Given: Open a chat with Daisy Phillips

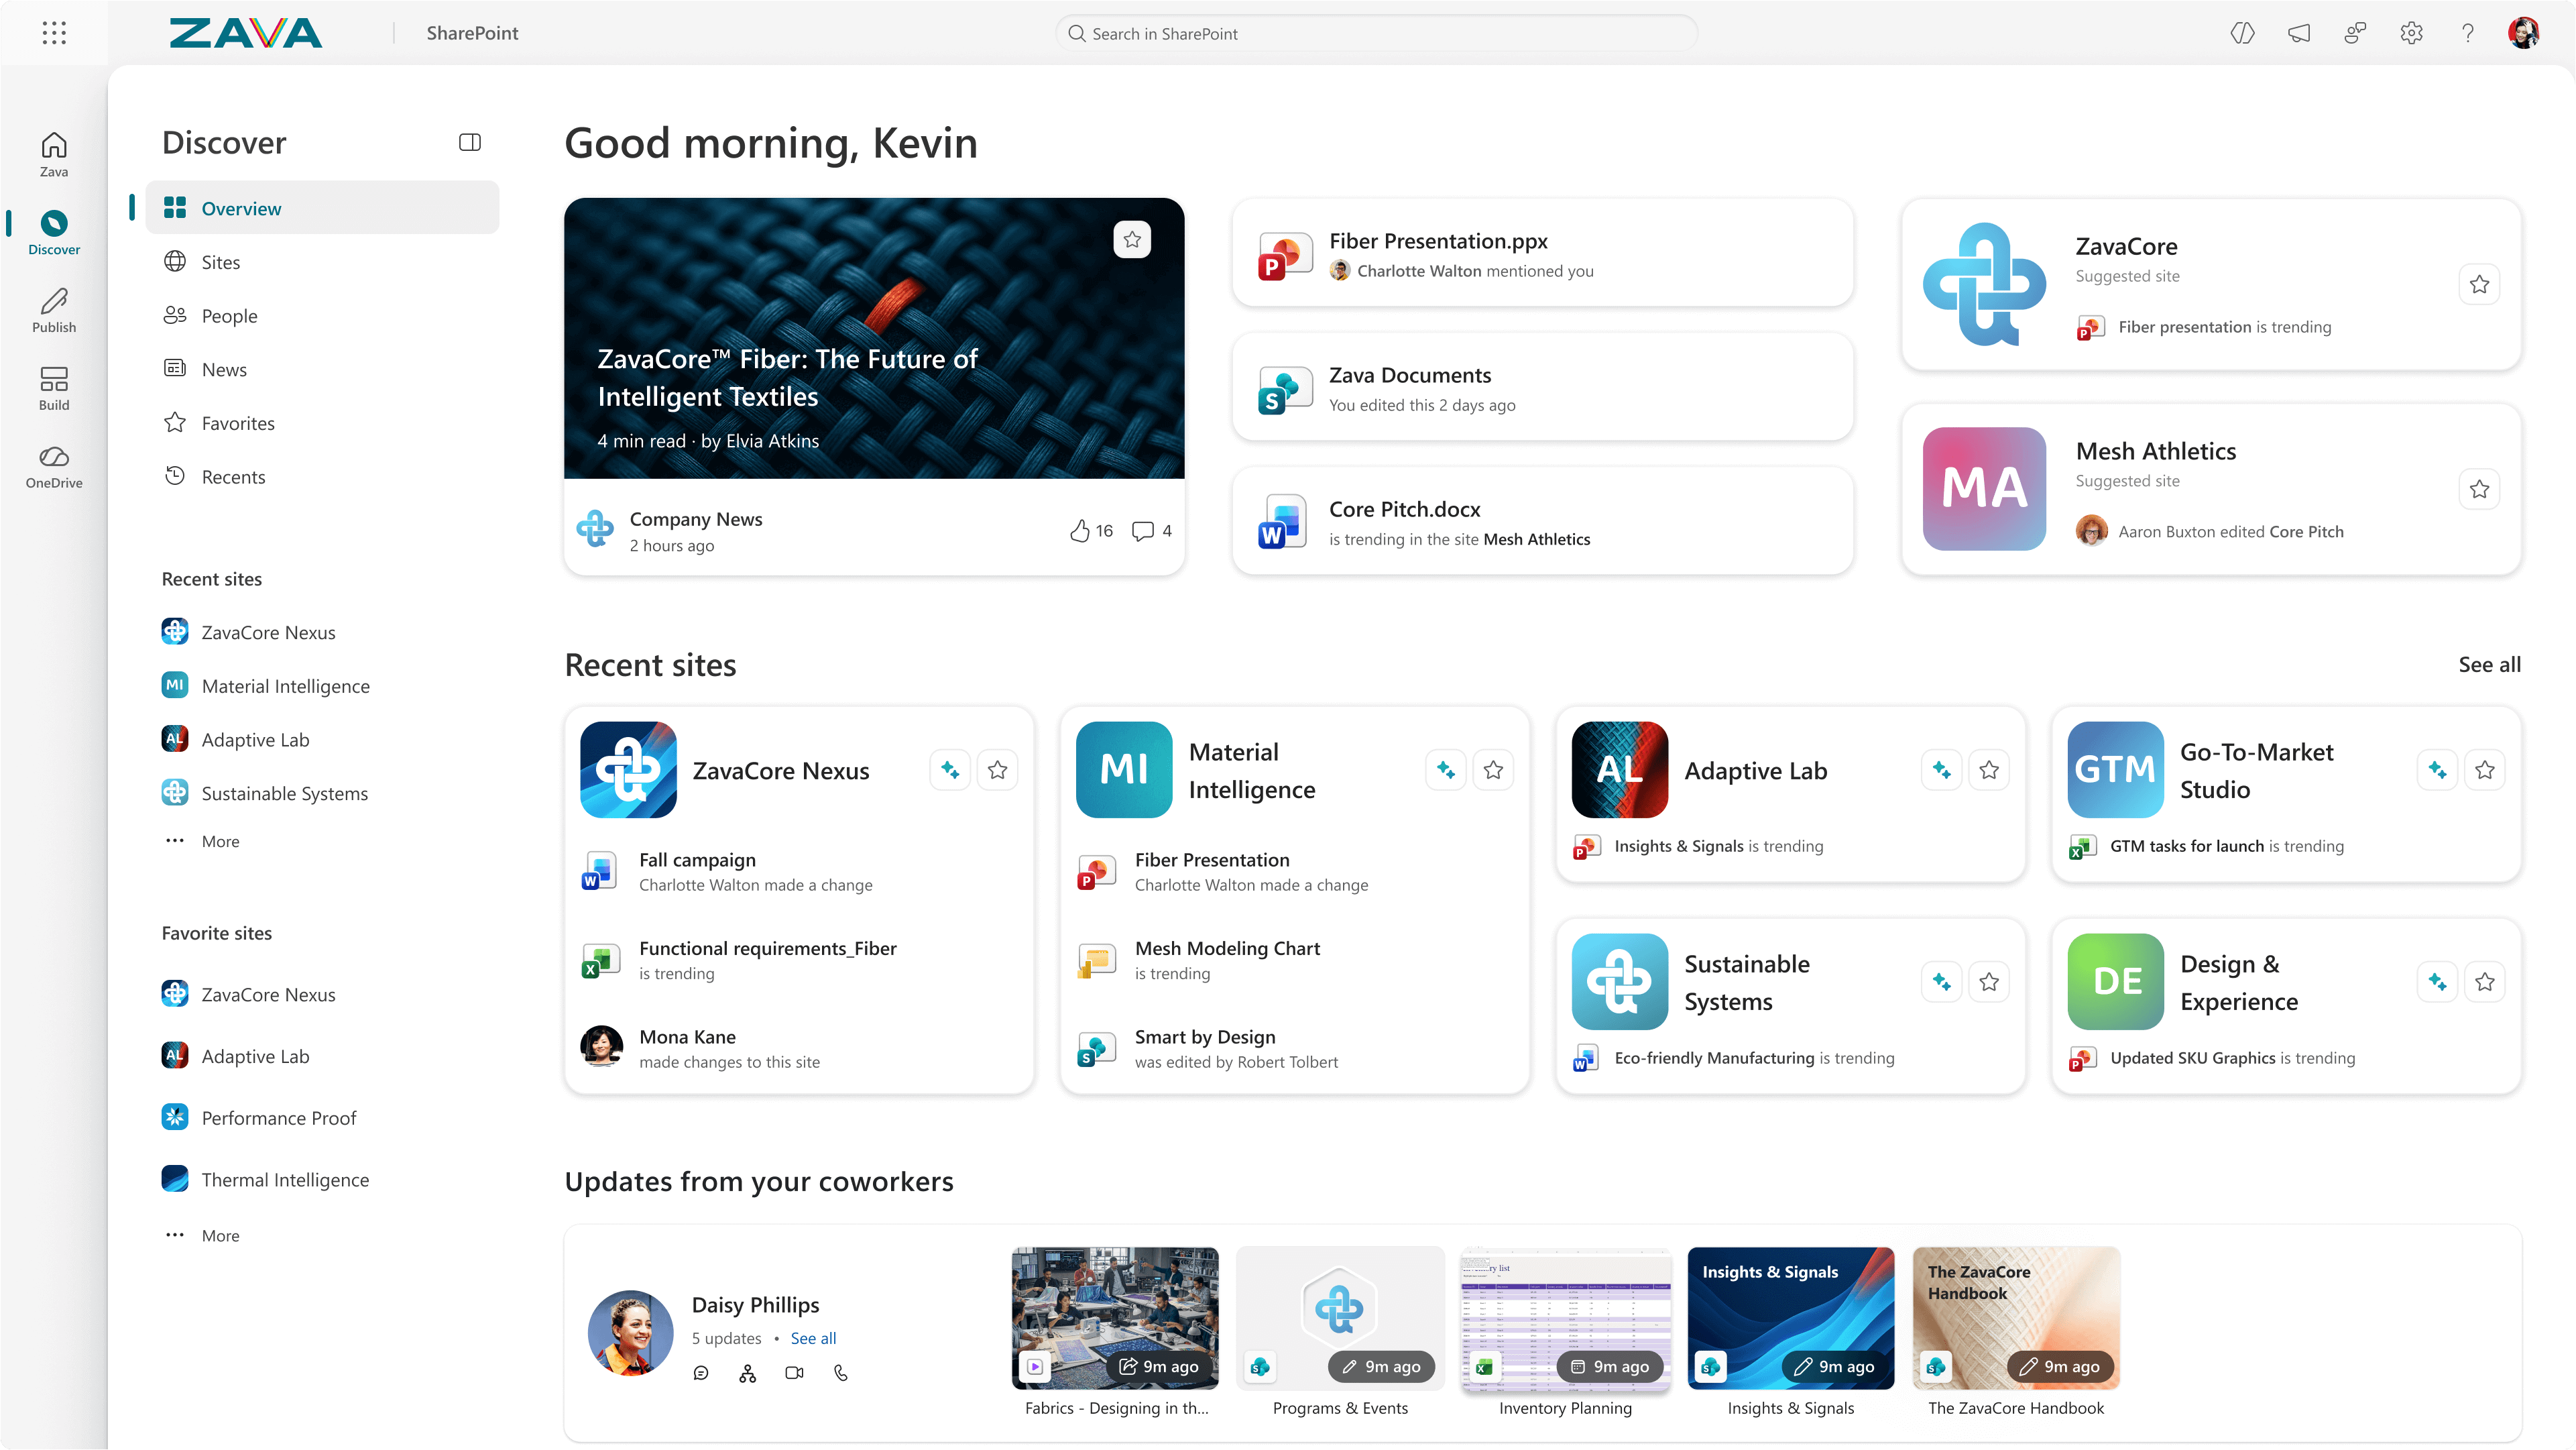Looking at the screenshot, I should tap(701, 1372).
